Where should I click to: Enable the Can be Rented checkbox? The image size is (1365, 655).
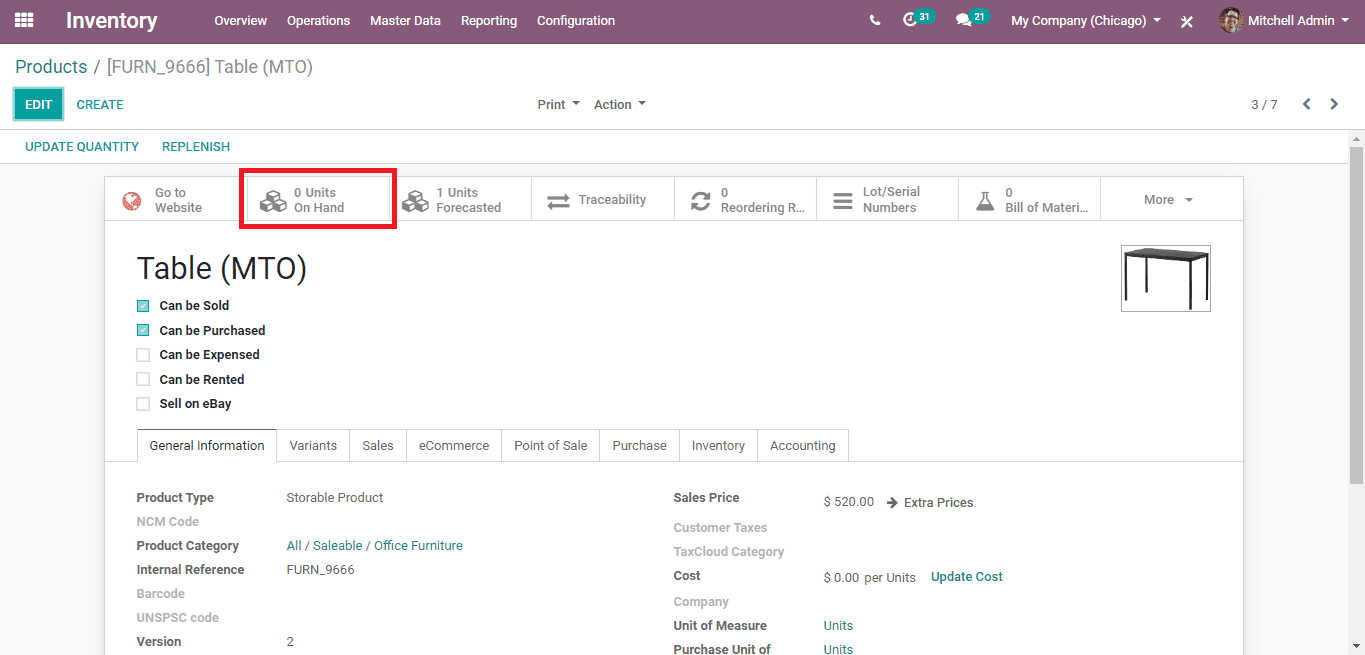(x=143, y=379)
